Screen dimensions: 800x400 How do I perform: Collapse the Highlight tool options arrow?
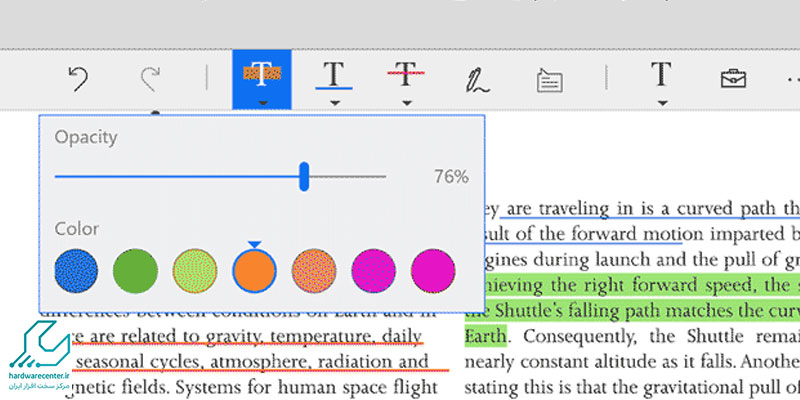[x=261, y=102]
